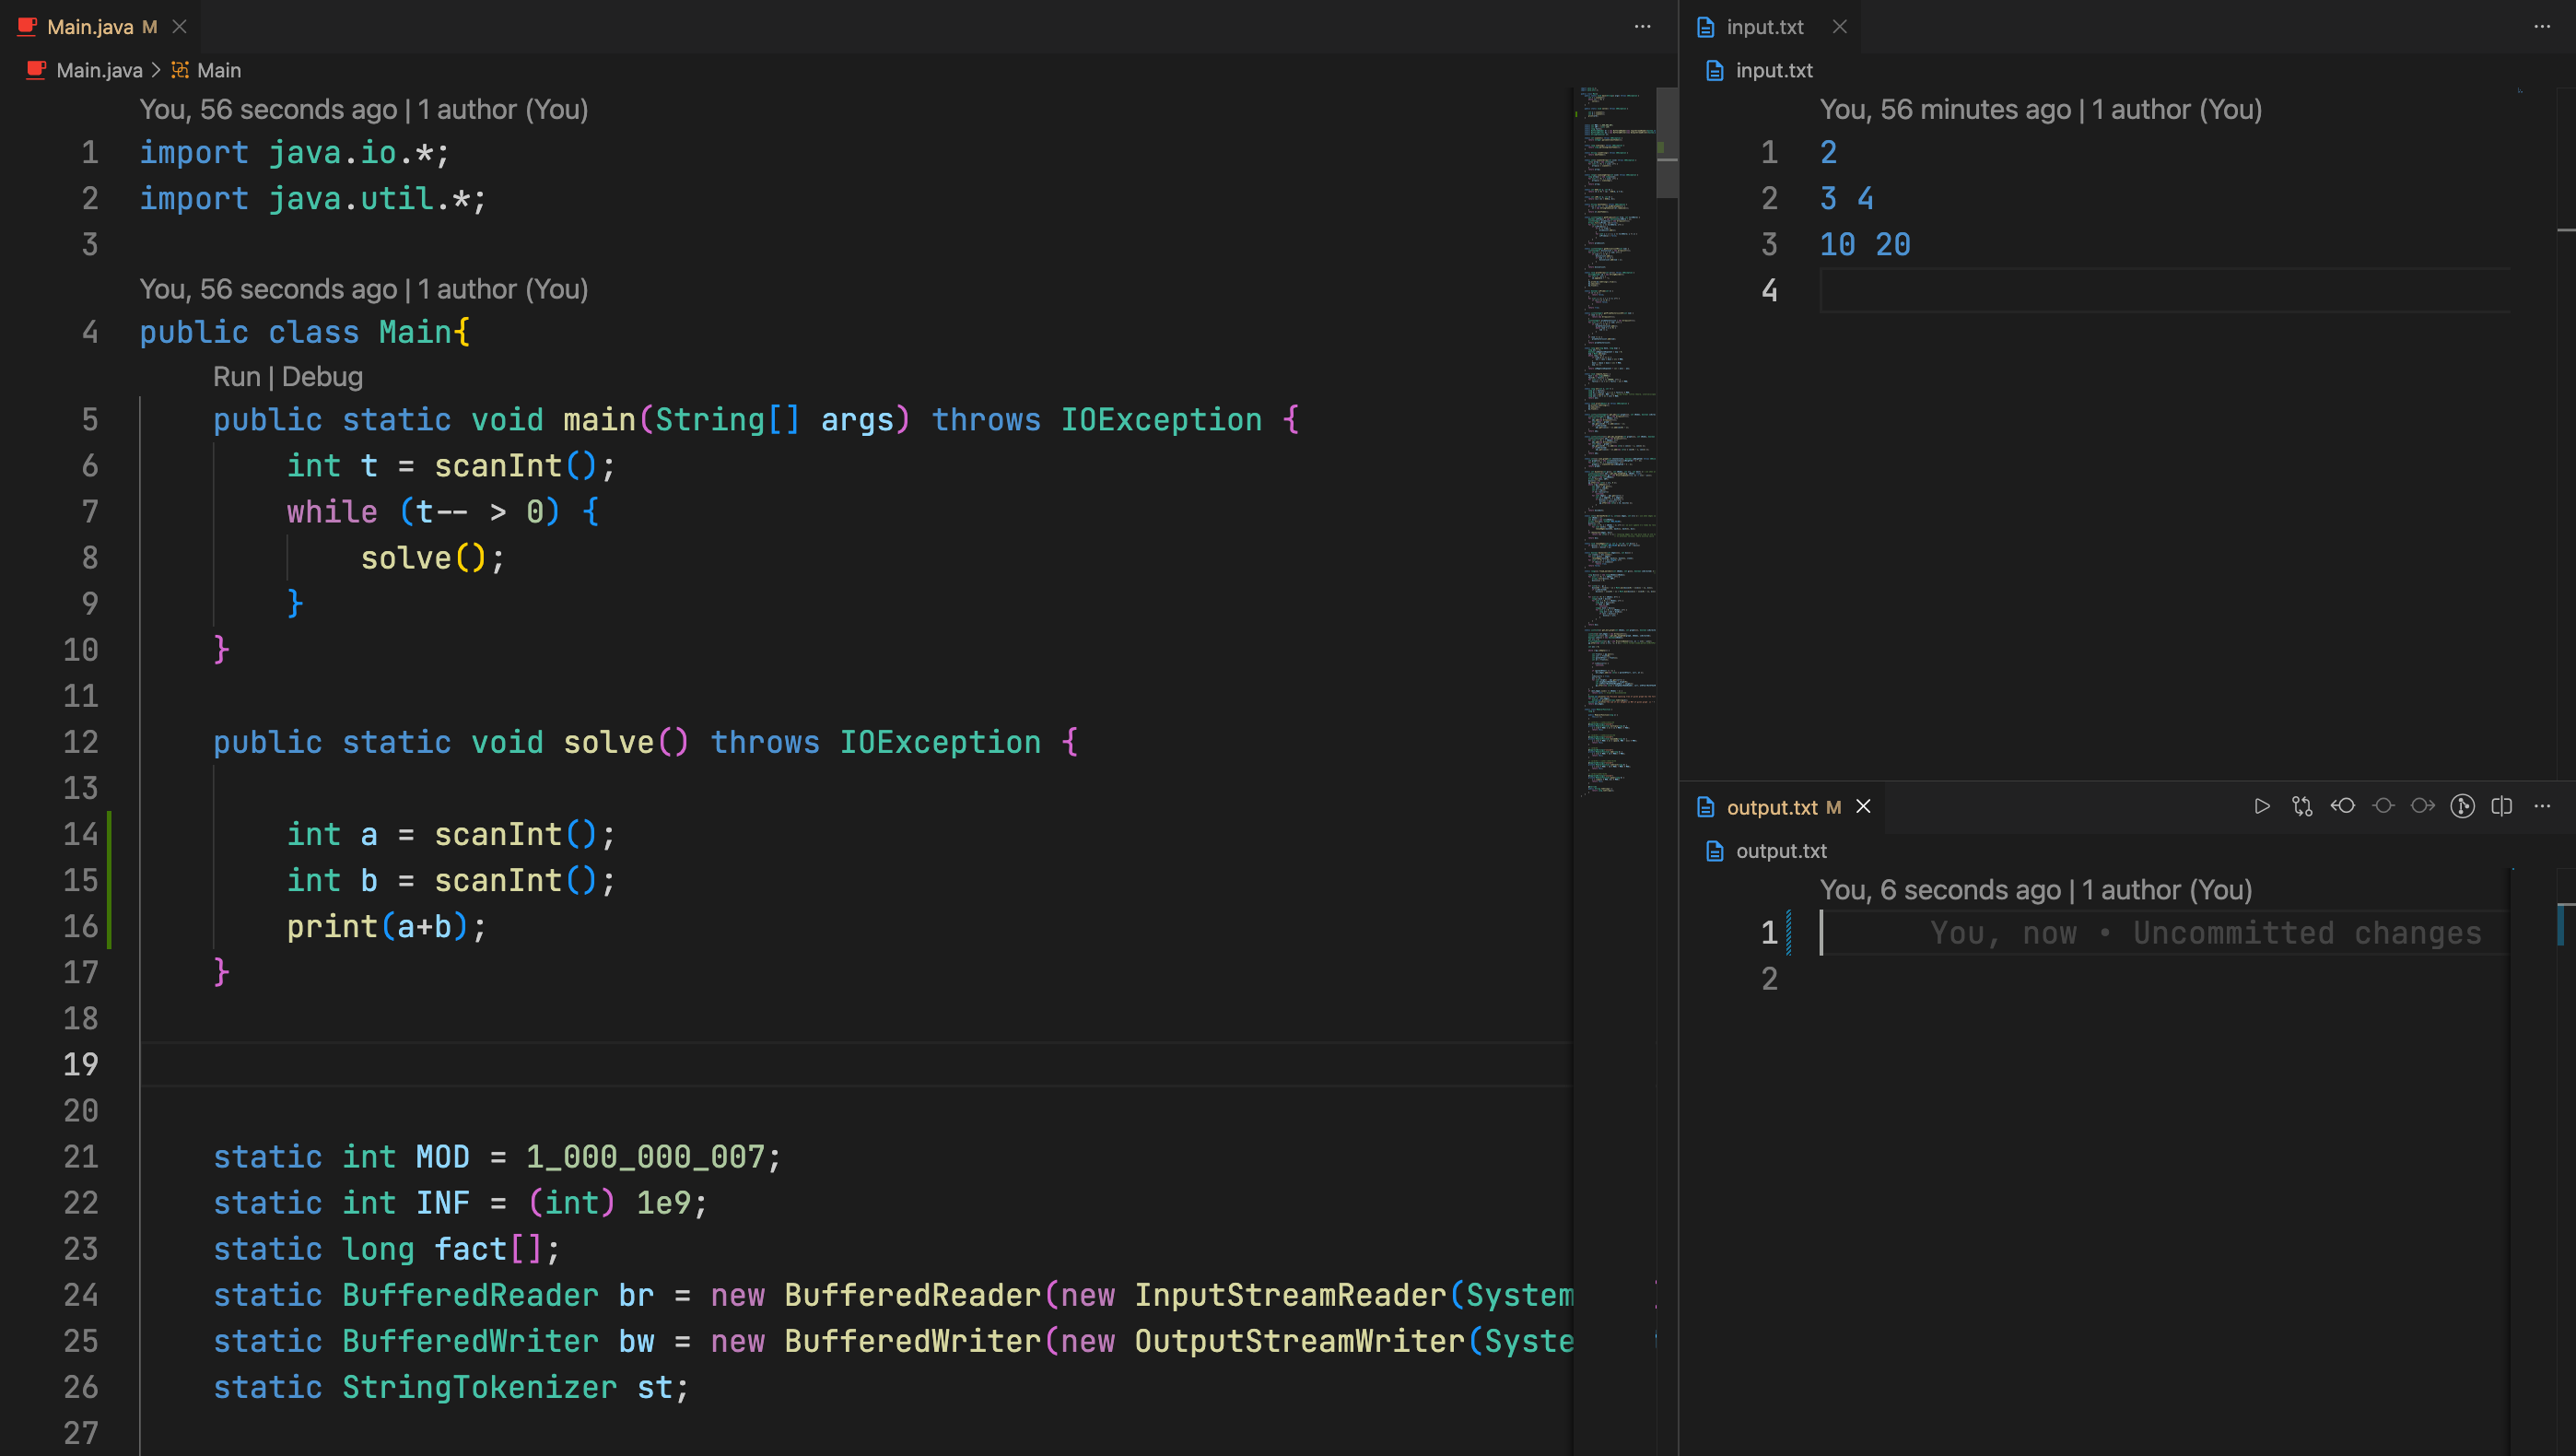Click the minimap code overview
The width and height of the screenshot is (2576, 1456).
[1615, 440]
